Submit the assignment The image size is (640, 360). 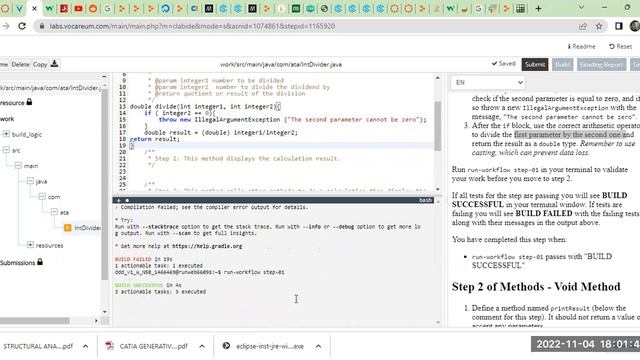point(535,64)
